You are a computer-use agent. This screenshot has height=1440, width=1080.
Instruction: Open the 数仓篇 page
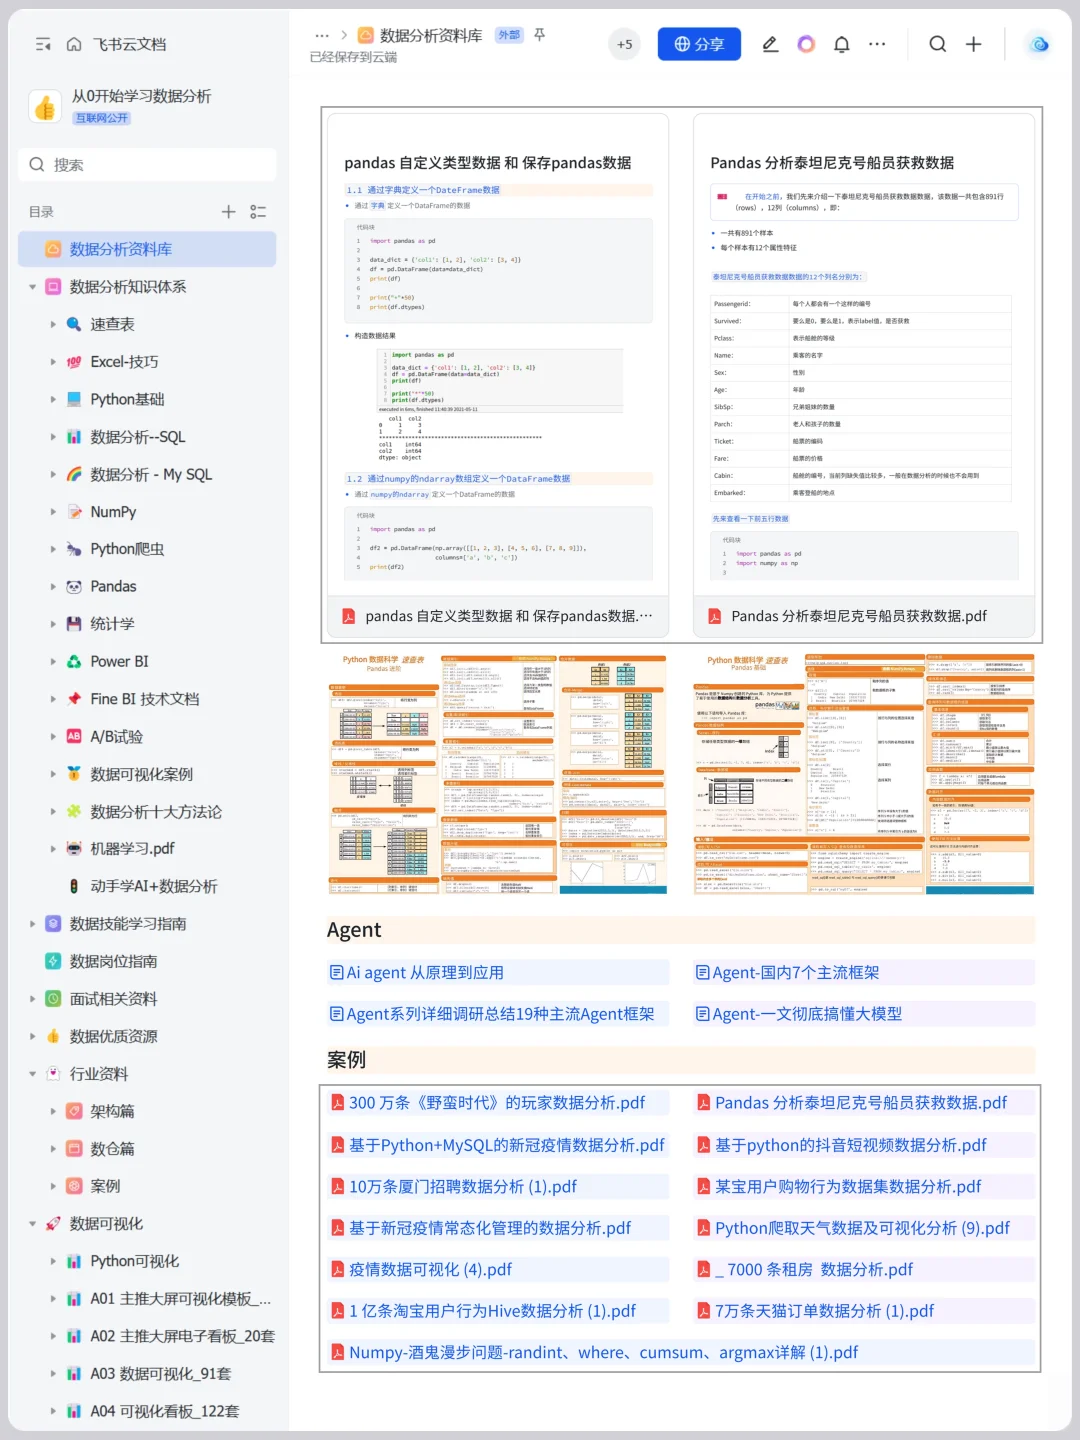coord(112,1149)
